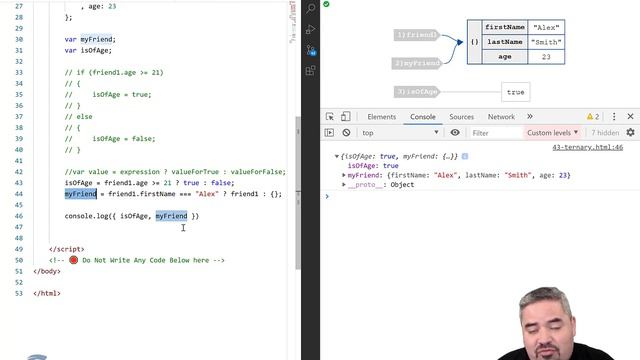Image resolution: width=640 pixels, height=360 pixels.
Task: Open the console settings gear
Action: pyautogui.click(x=630, y=133)
